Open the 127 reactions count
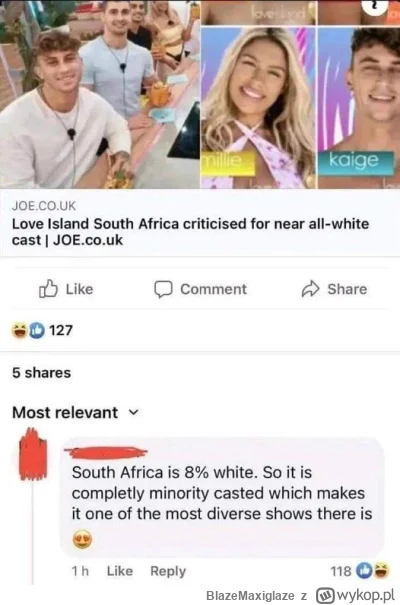The image size is (400, 605). click(61, 330)
